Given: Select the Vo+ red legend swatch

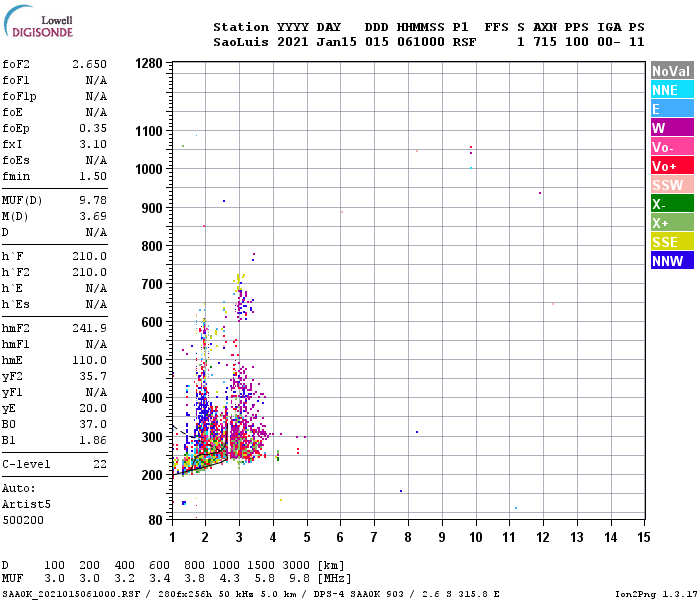Looking at the screenshot, I should click(x=672, y=166).
